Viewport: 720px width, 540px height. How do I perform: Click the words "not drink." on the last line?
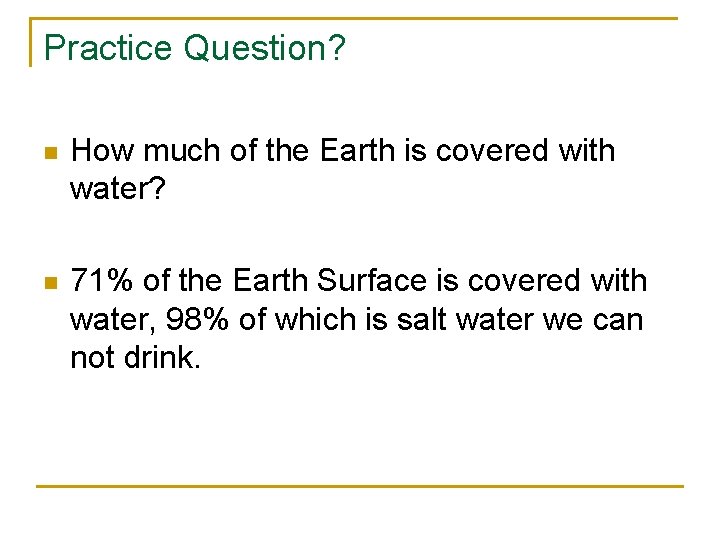tap(135, 357)
